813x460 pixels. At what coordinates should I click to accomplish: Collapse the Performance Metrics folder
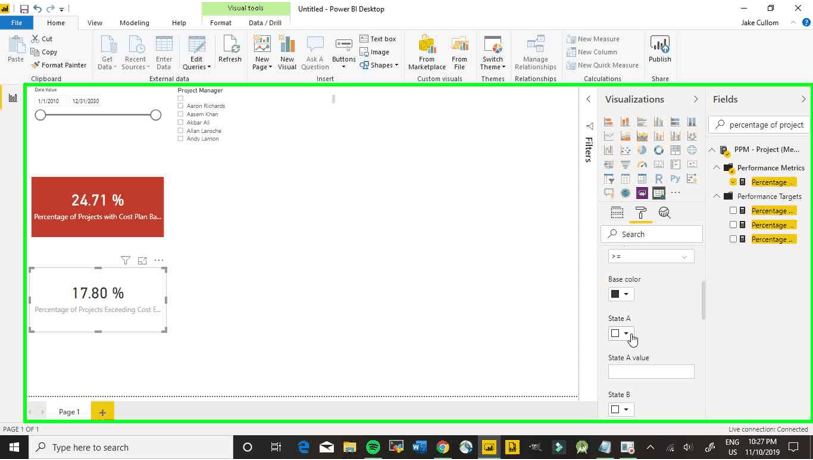716,168
